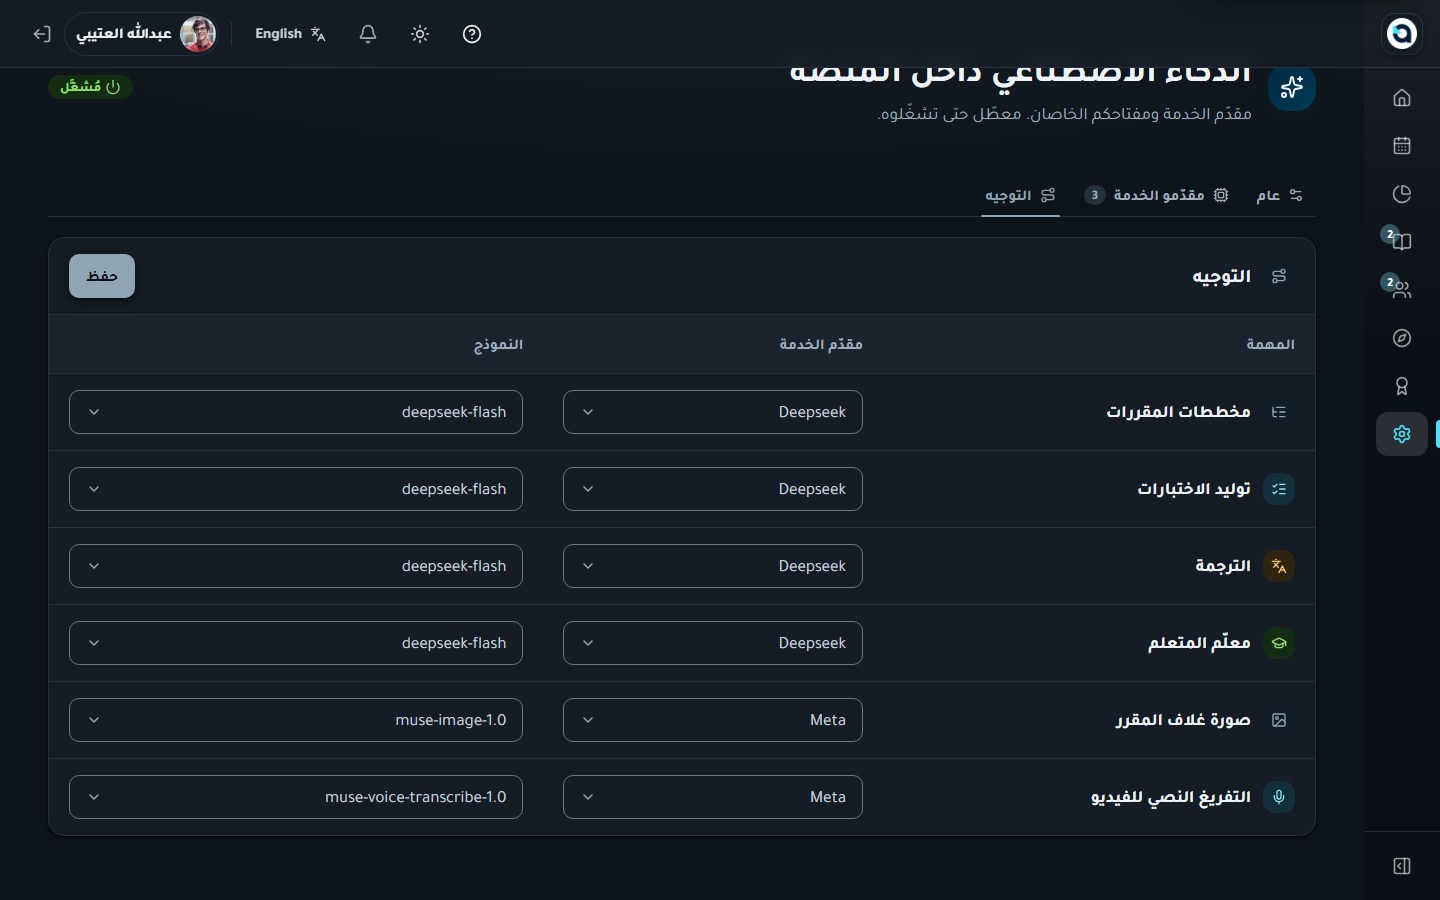Click the الترجمة row translate icon
This screenshot has width=1440, height=900.
click(x=1278, y=566)
